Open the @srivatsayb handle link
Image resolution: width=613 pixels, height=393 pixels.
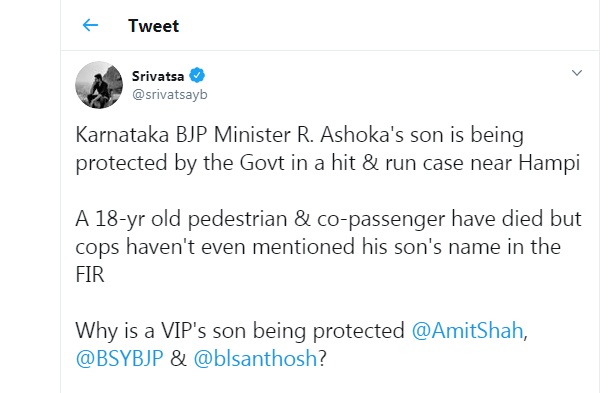click(170, 95)
